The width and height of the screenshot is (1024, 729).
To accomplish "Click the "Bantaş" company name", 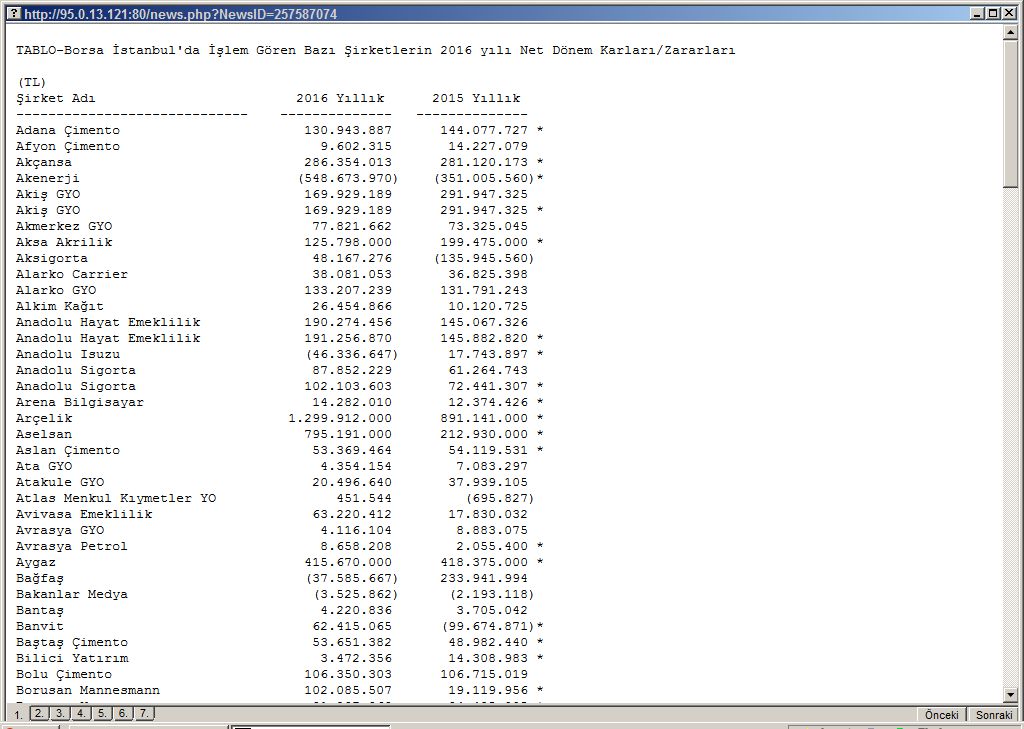I will [40, 611].
